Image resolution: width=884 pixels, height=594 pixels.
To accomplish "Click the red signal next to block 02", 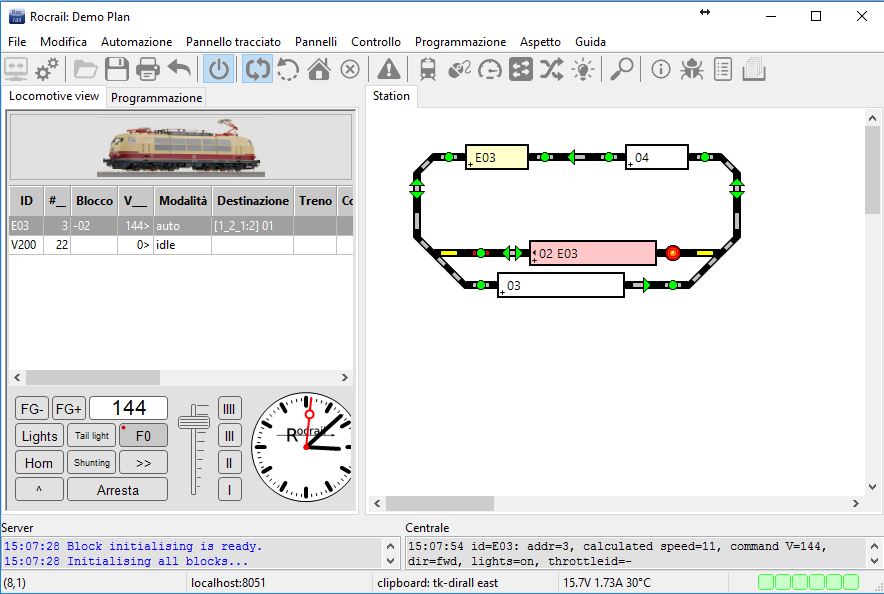I will [x=673, y=253].
